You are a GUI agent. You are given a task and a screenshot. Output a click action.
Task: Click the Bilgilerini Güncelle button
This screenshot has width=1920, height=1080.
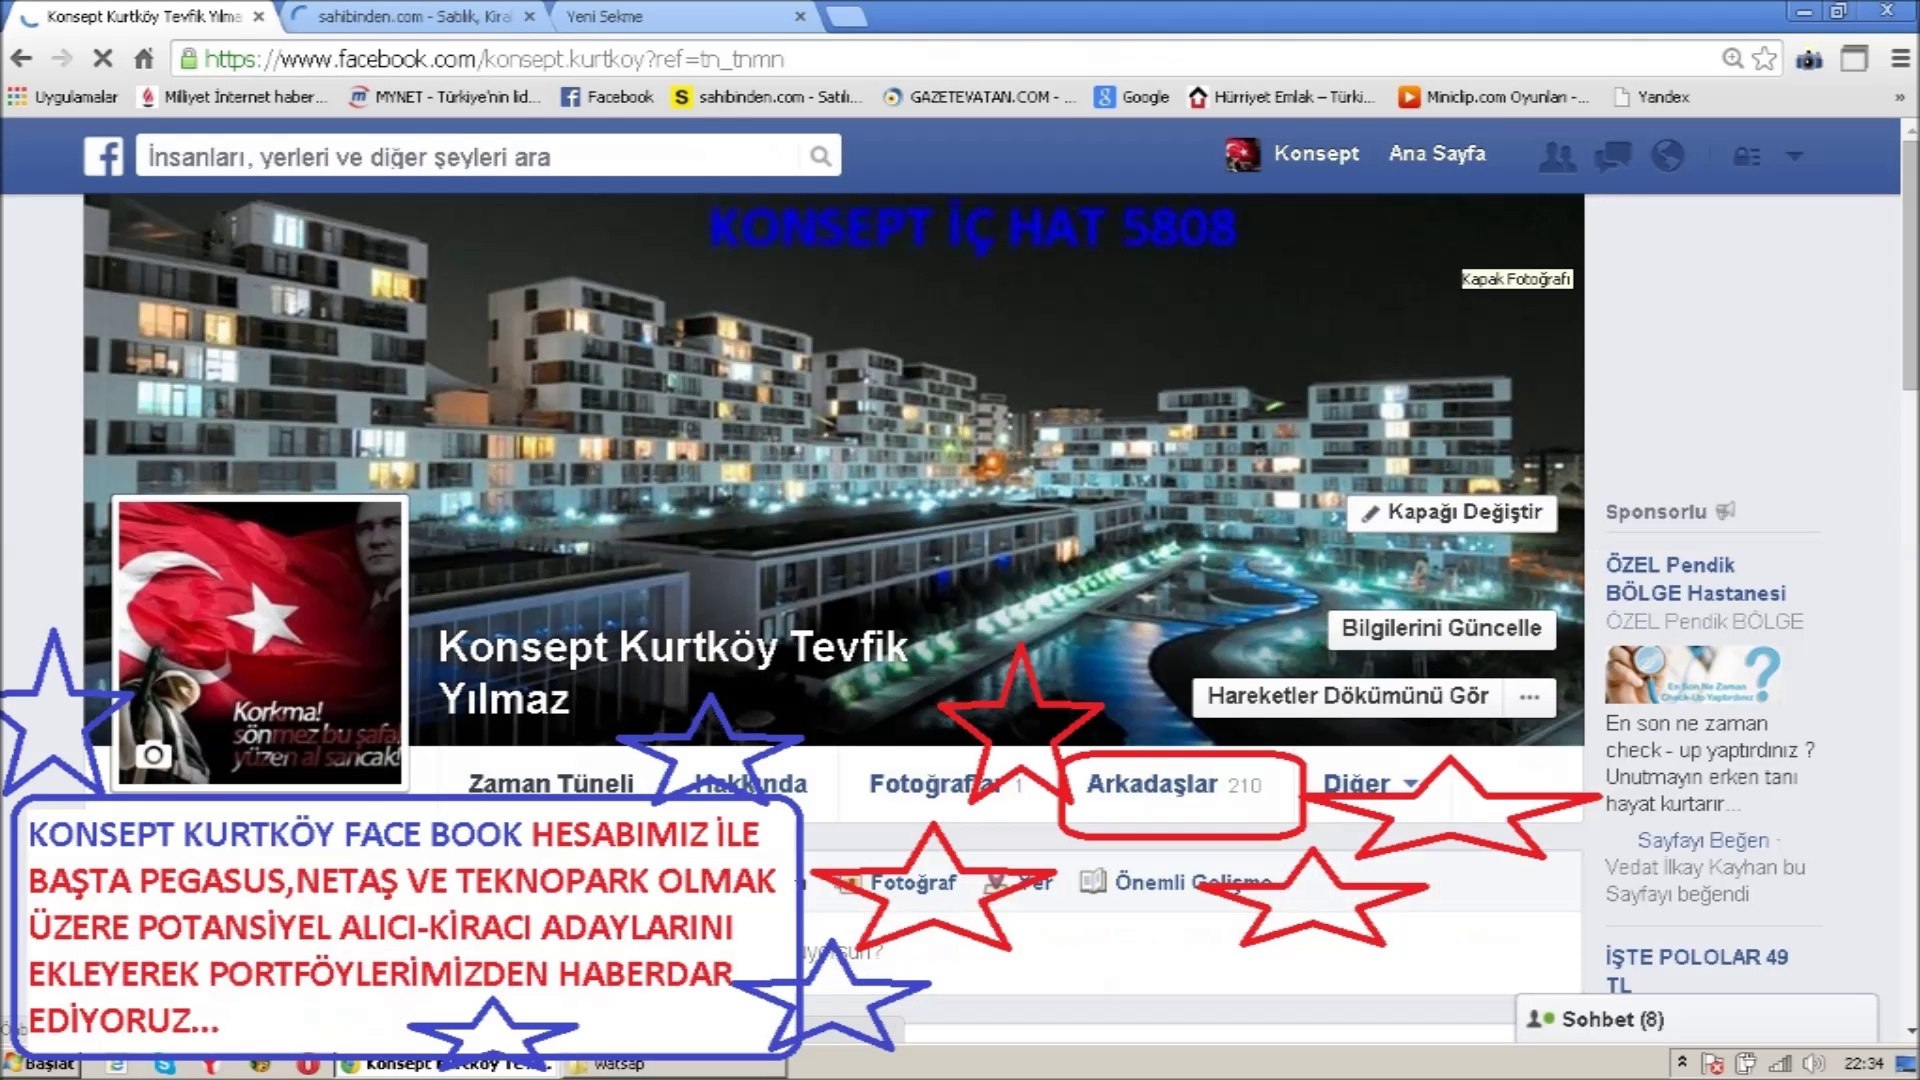1440,629
